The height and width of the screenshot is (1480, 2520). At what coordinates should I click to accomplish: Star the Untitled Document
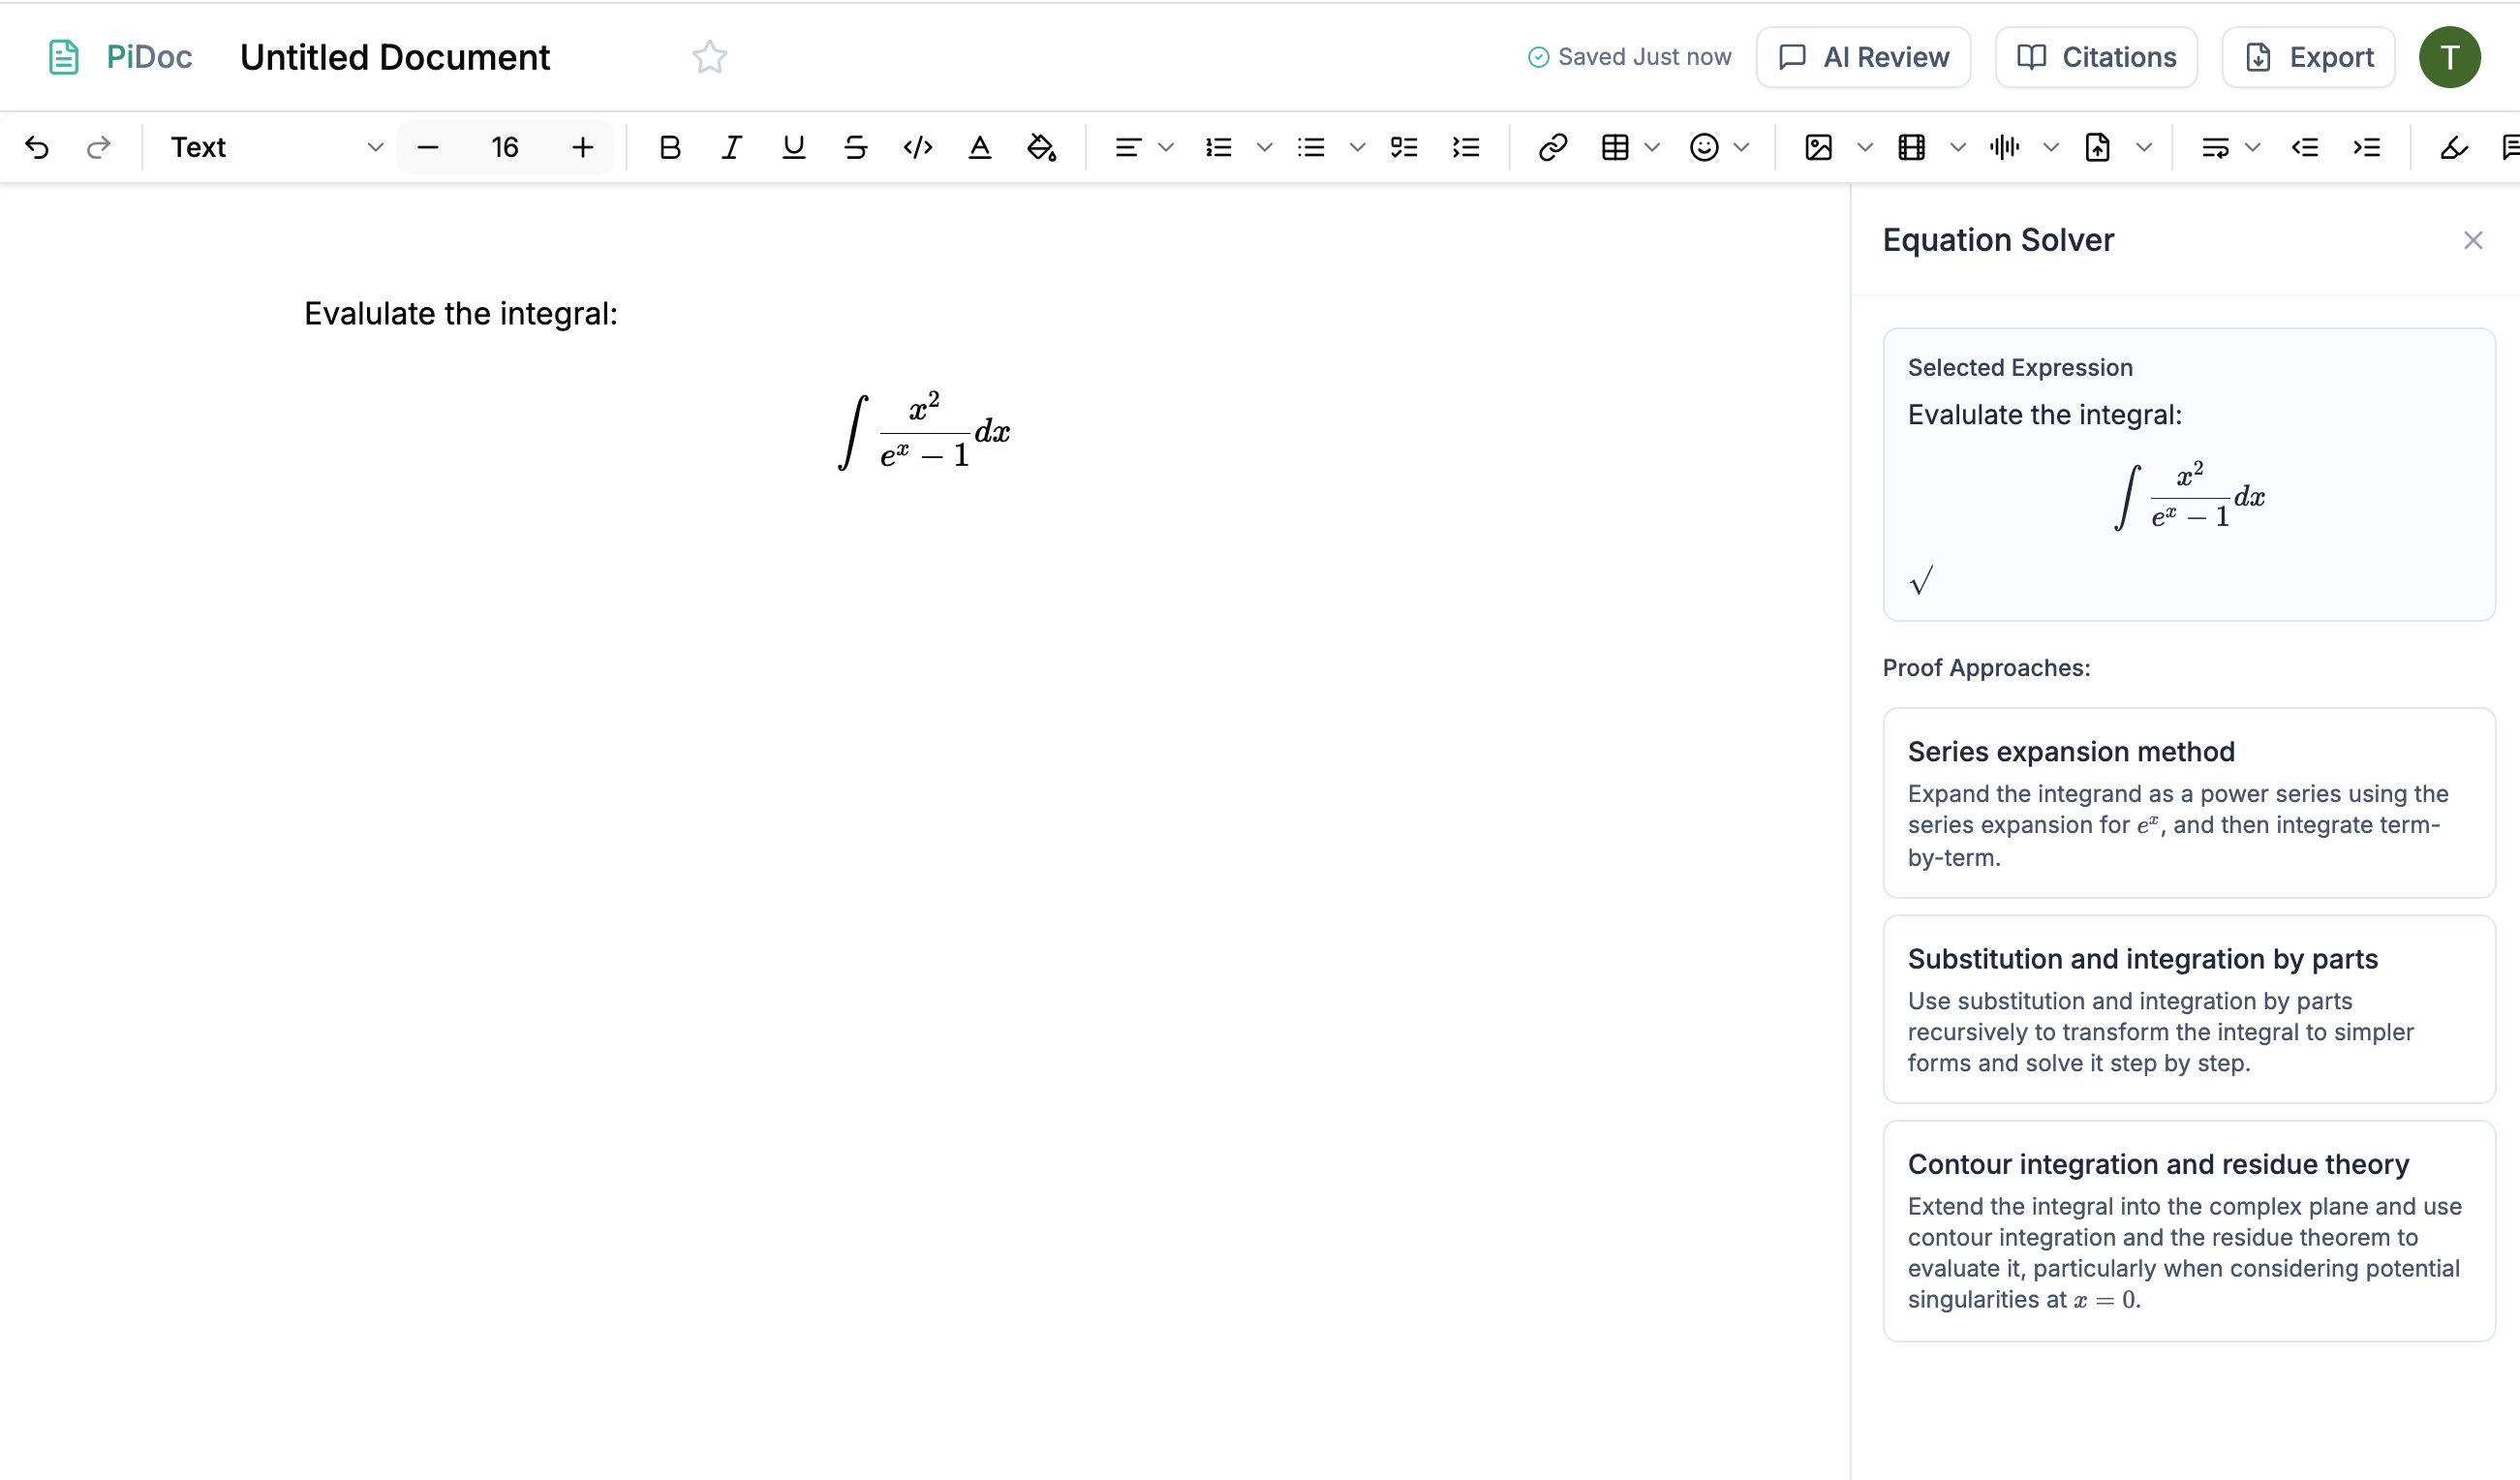709,57
